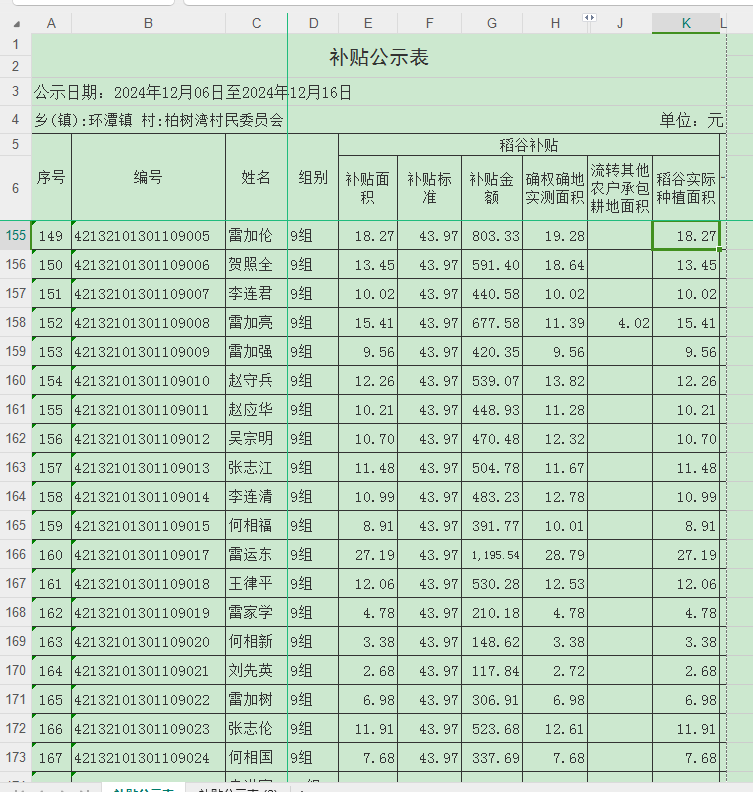The height and width of the screenshot is (792, 753).
Task: Click the 稻谷补贴 merged header cell
Action: (x=529, y=145)
